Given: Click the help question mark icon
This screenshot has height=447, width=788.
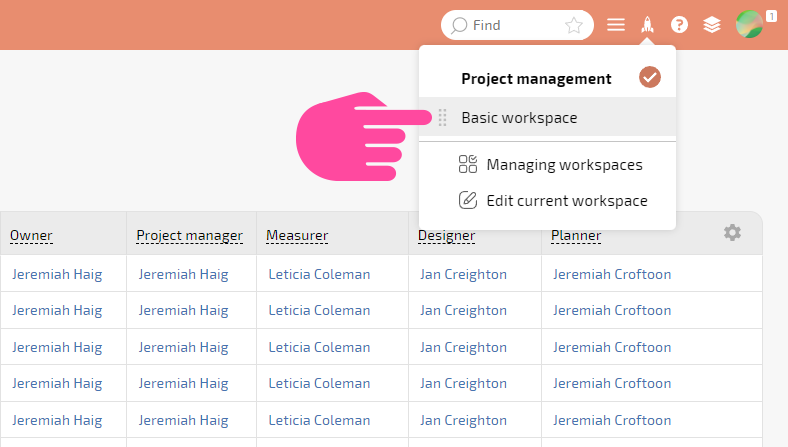Looking at the screenshot, I should click(x=679, y=25).
